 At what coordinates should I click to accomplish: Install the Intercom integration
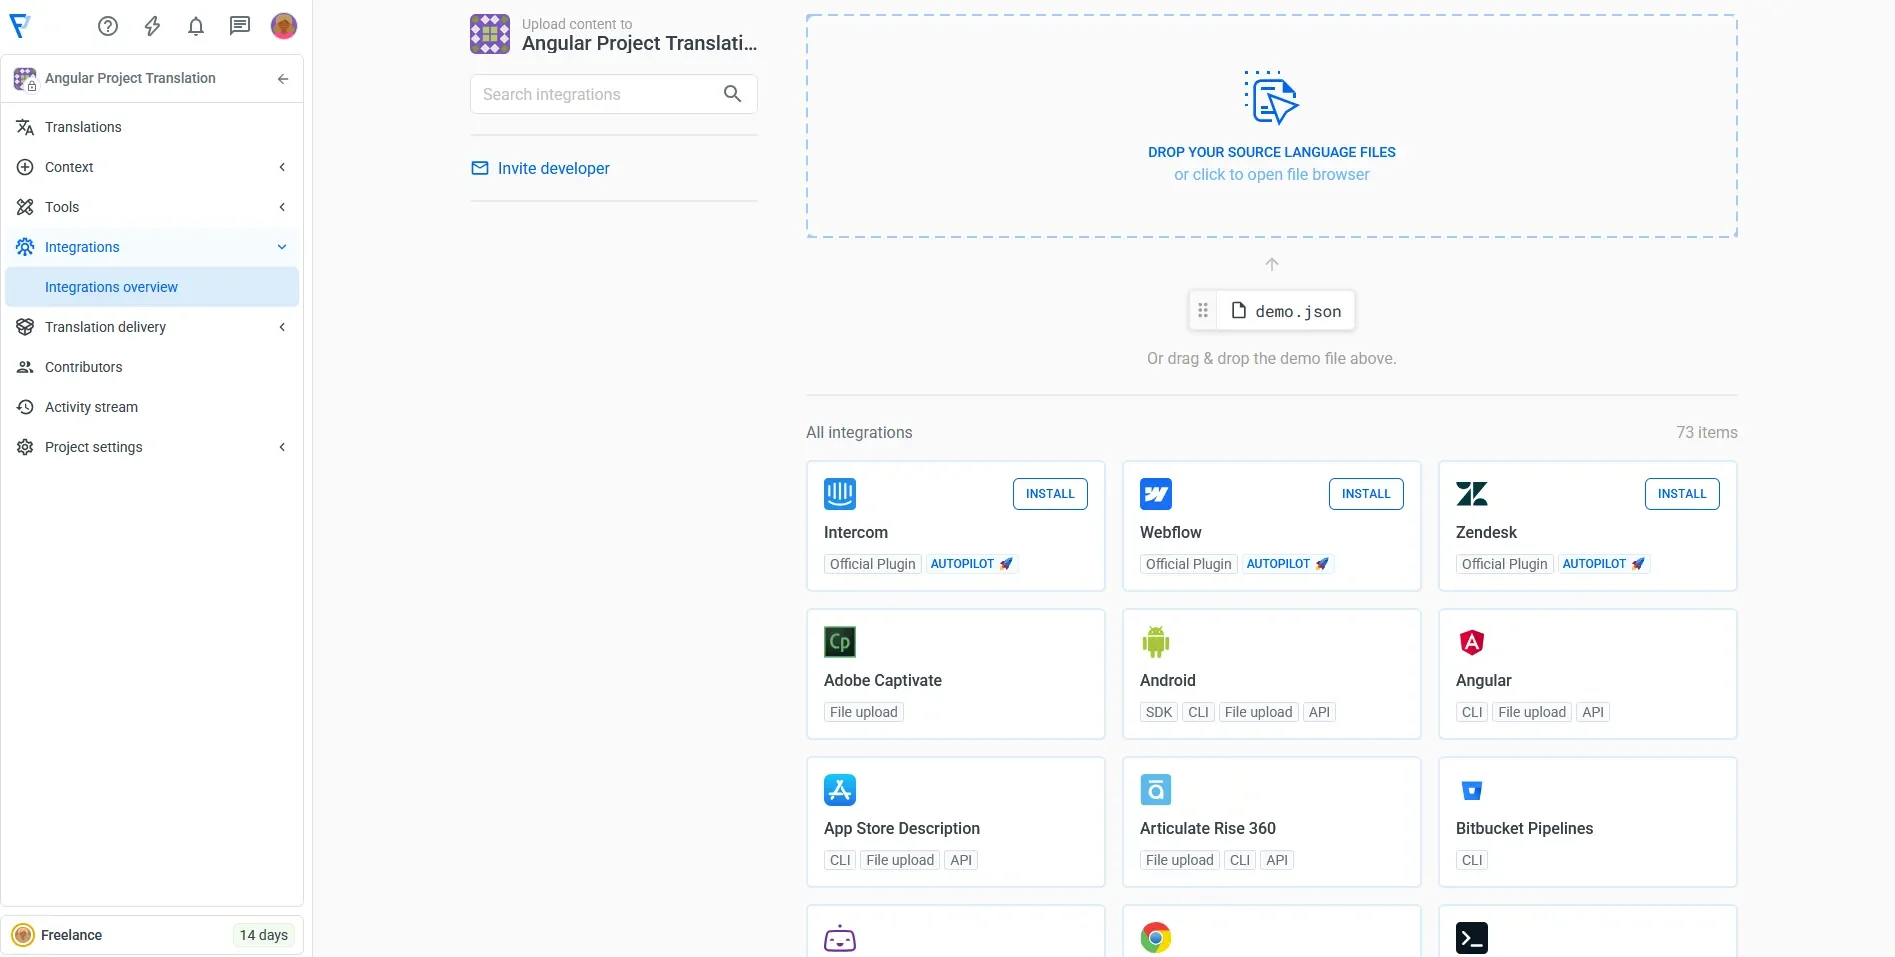coord(1049,494)
